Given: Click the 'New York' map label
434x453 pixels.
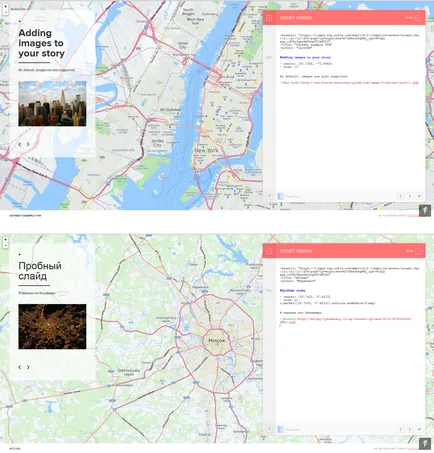Looking at the screenshot, I should (206, 150).
